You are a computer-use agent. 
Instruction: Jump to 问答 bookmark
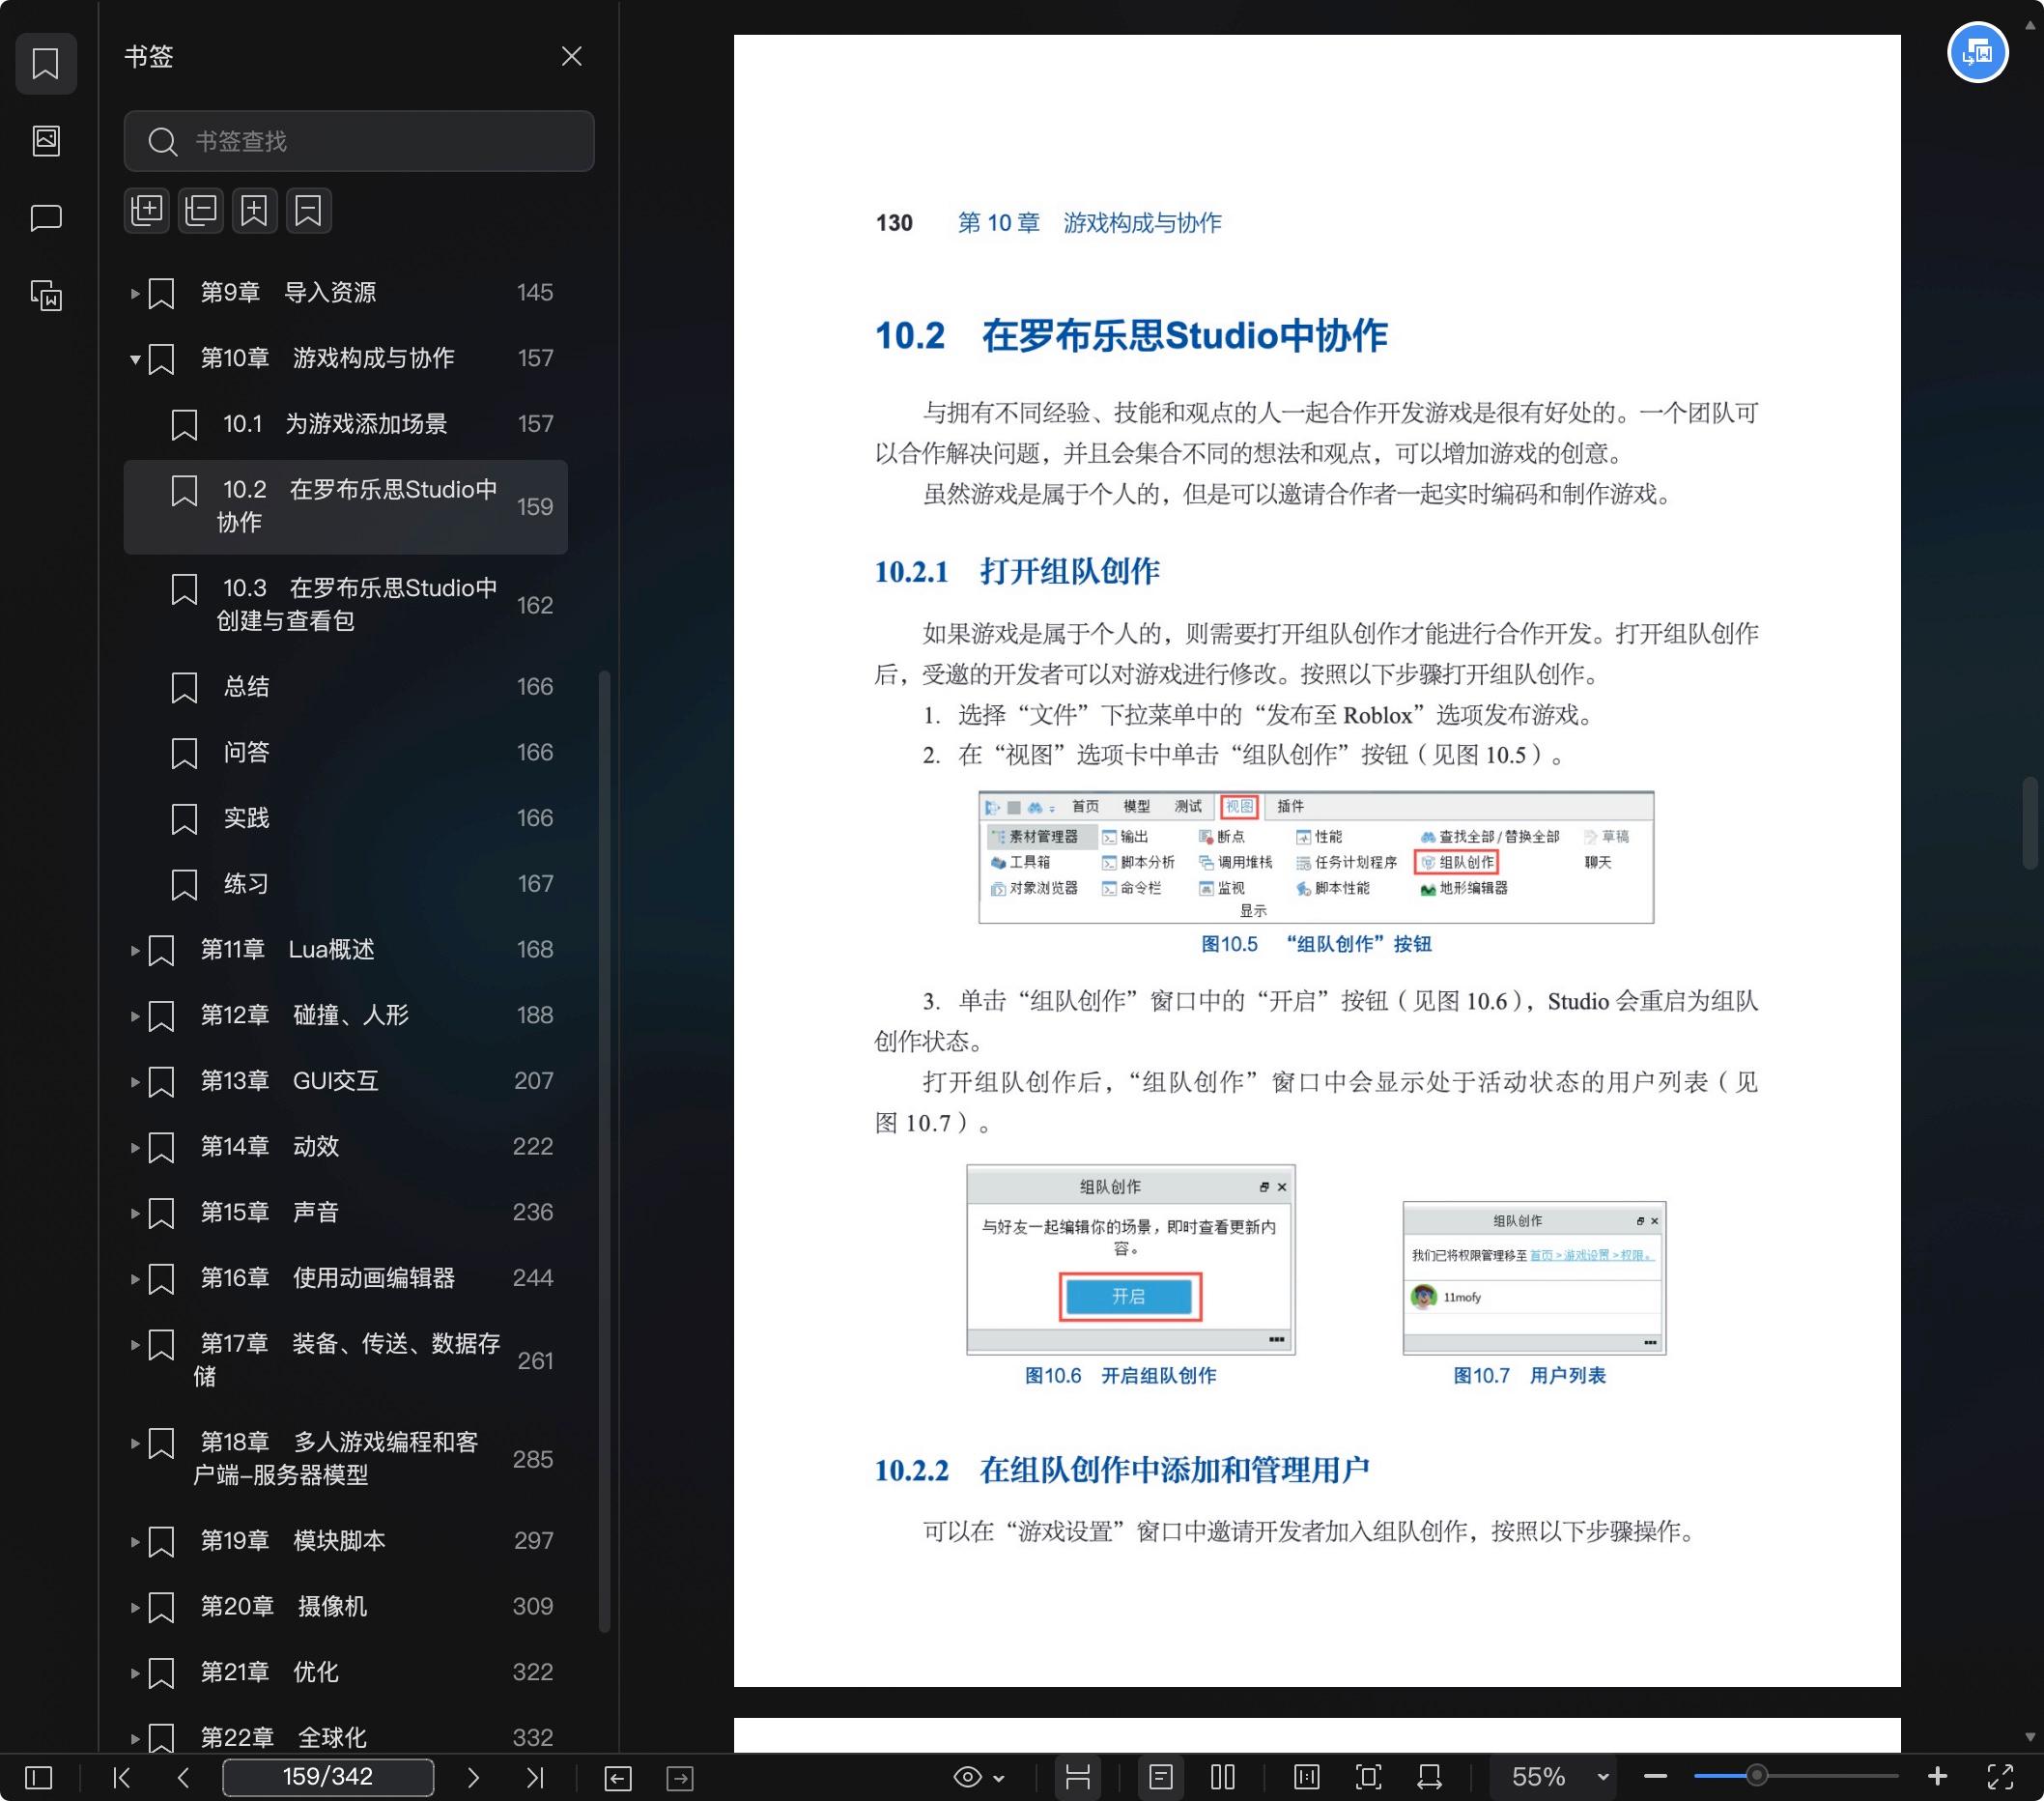[x=346, y=752]
